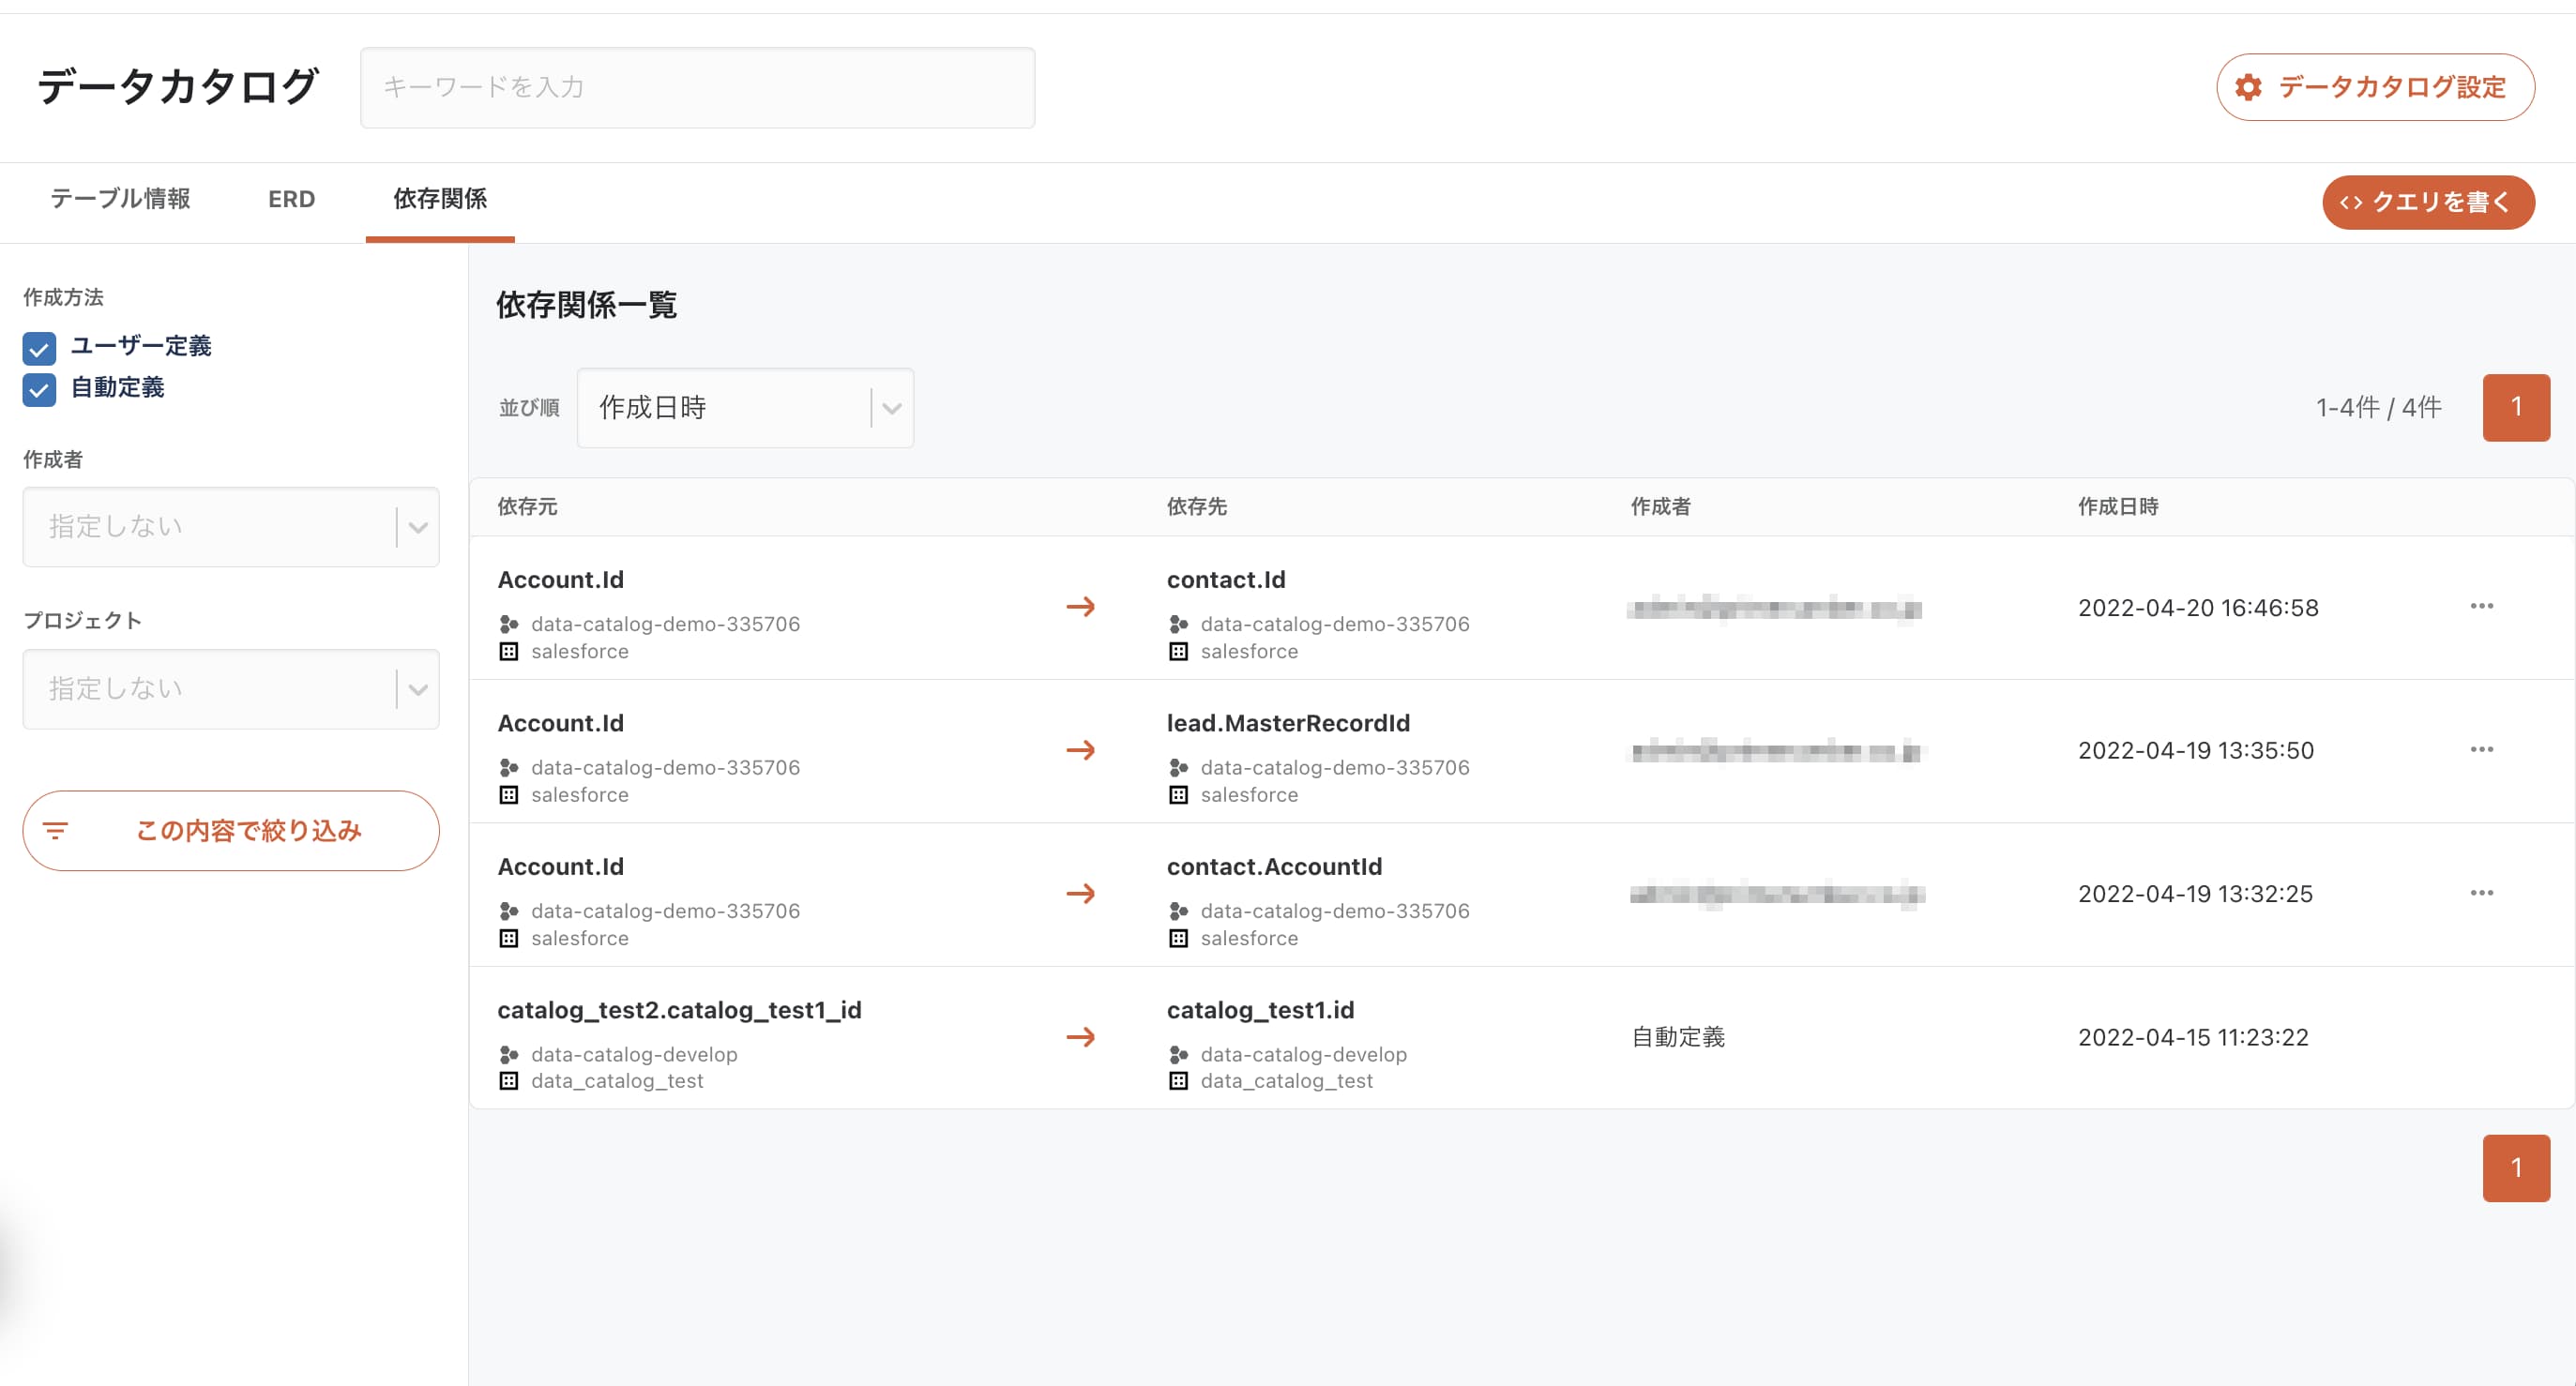Click the gear icon in データカタログ設定

[x=2249, y=87]
